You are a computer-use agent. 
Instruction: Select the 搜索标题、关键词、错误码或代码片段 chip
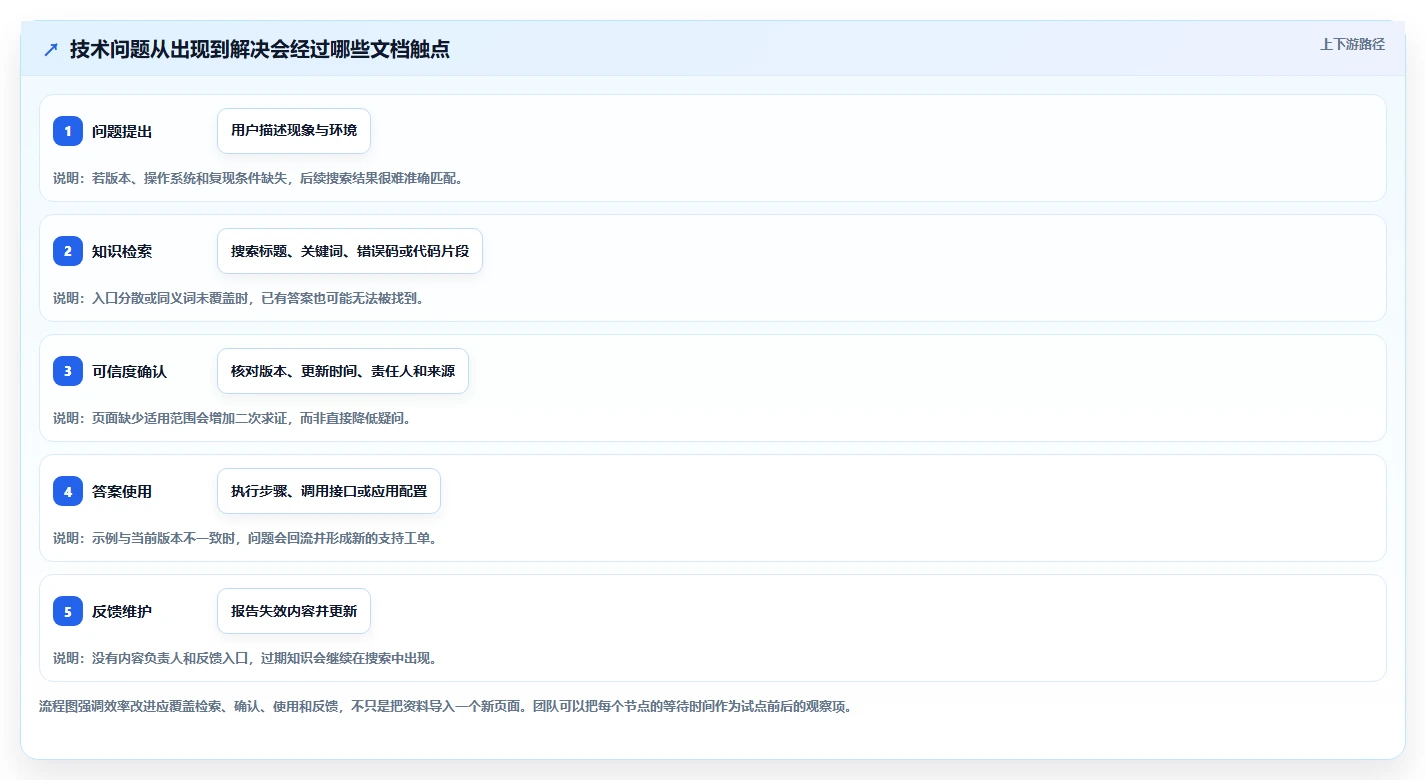tap(350, 251)
